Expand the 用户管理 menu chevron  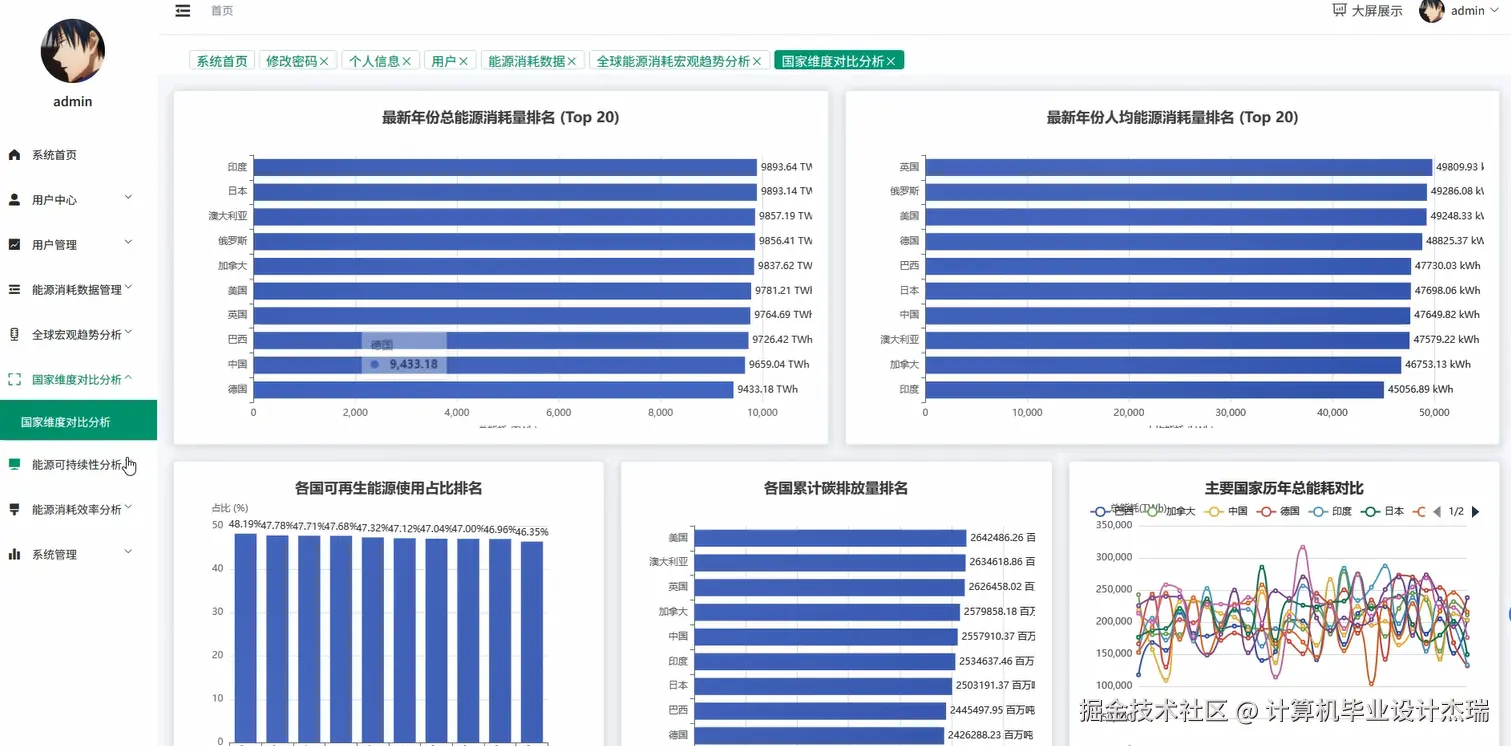tap(128, 243)
